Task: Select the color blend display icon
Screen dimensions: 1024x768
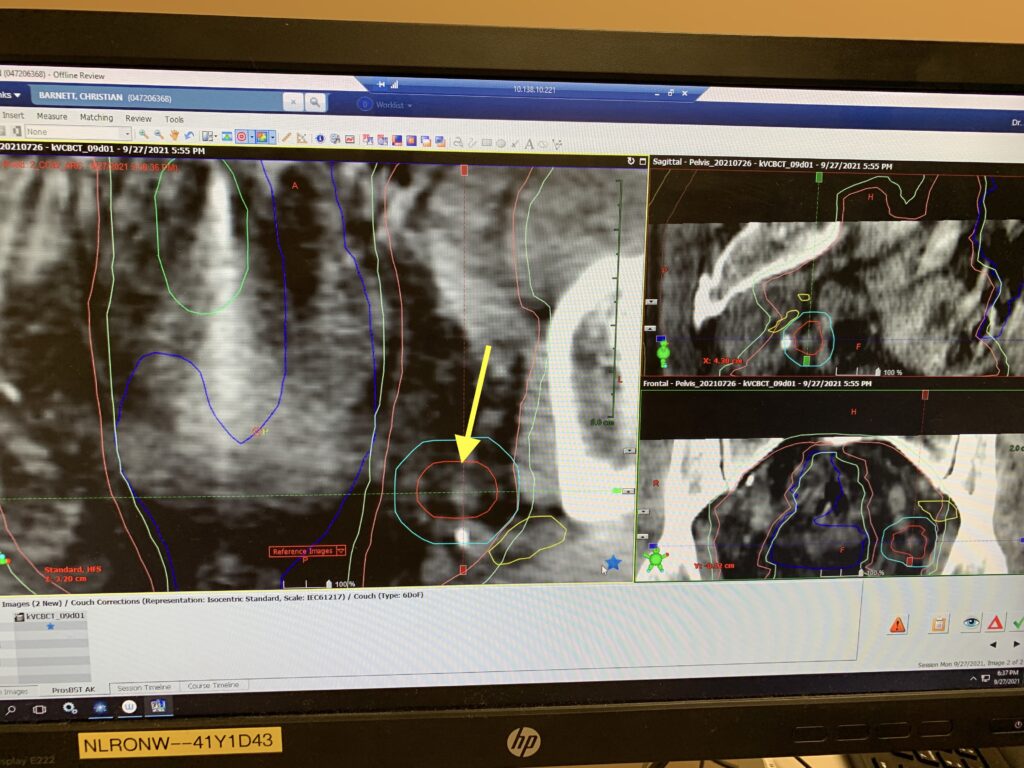Action: 262,137
